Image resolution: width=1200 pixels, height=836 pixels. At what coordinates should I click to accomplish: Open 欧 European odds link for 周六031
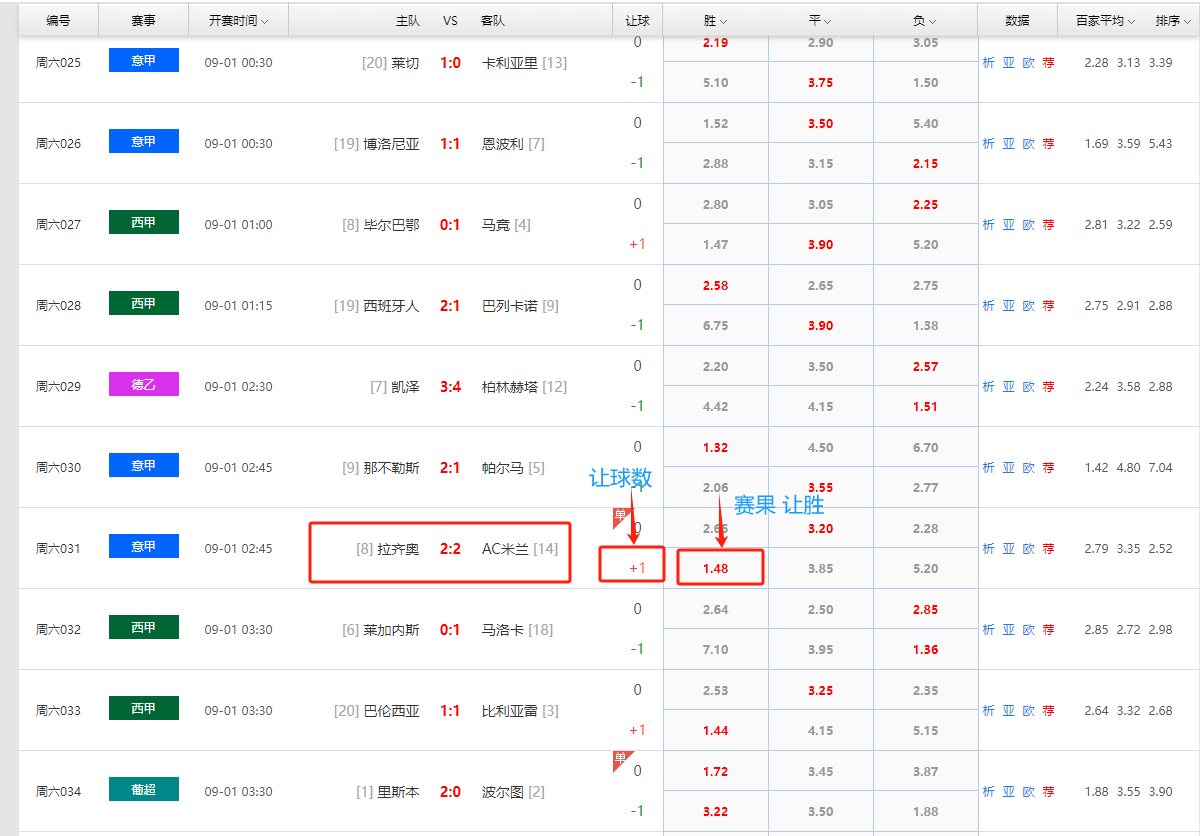[x=1028, y=548]
